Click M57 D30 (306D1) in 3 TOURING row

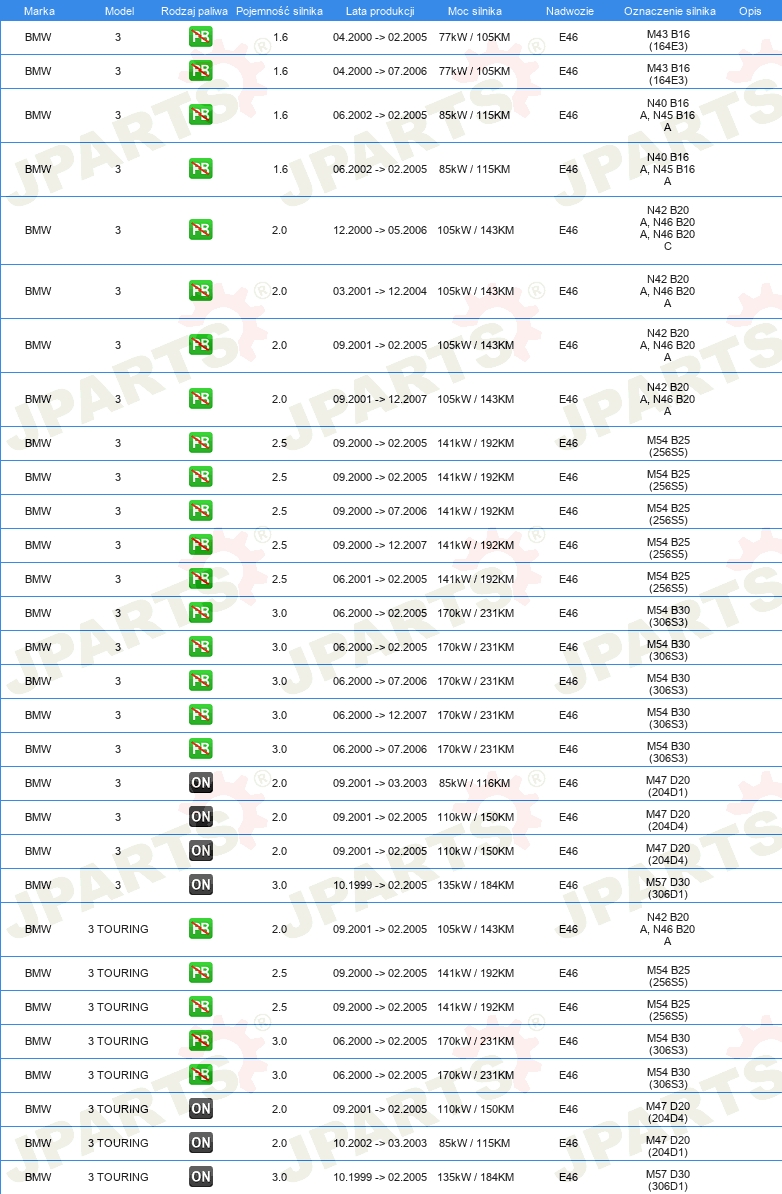pyautogui.click(x=668, y=1180)
